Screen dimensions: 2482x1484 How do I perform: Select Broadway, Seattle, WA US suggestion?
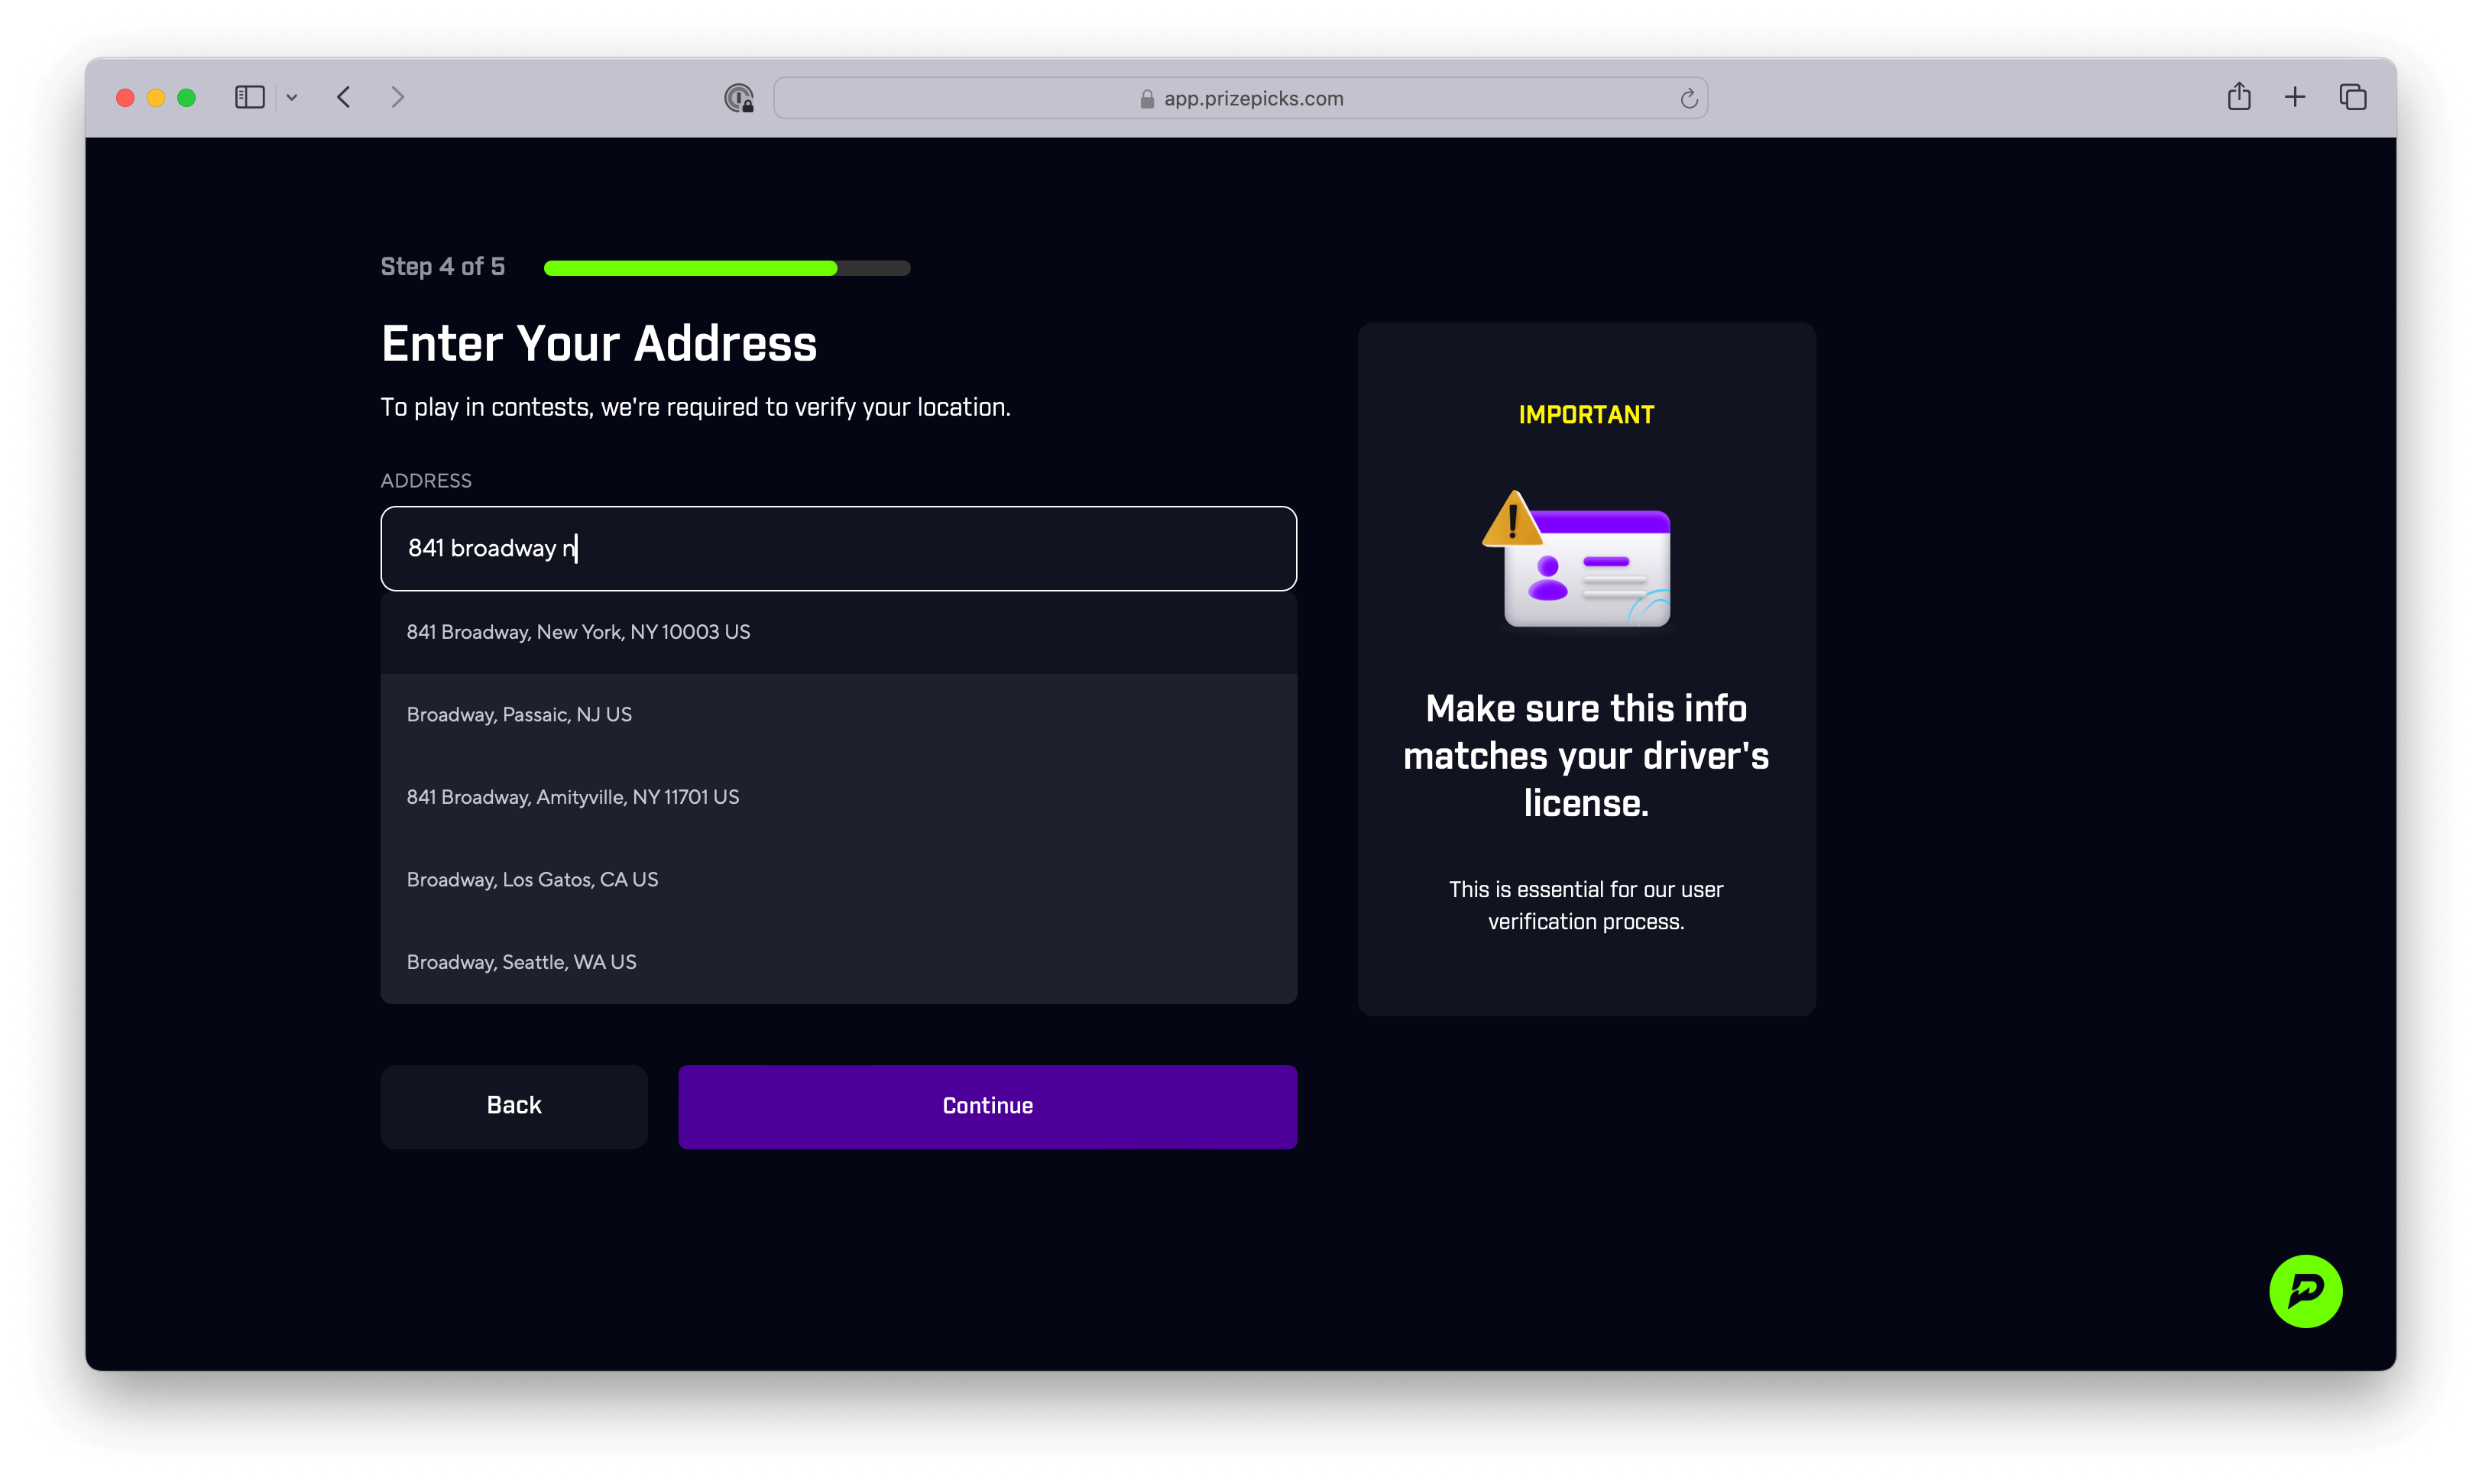(838, 962)
